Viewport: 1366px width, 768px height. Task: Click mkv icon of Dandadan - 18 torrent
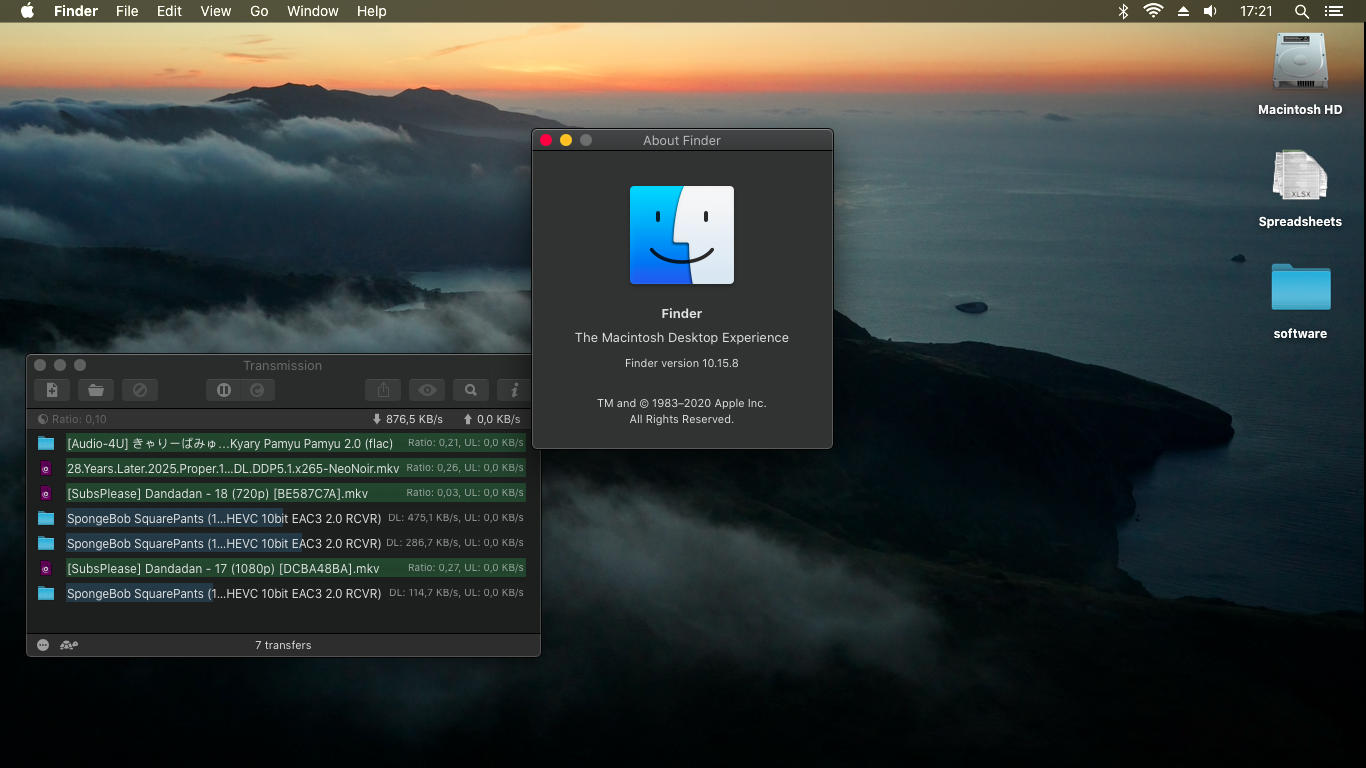(x=46, y=493)
